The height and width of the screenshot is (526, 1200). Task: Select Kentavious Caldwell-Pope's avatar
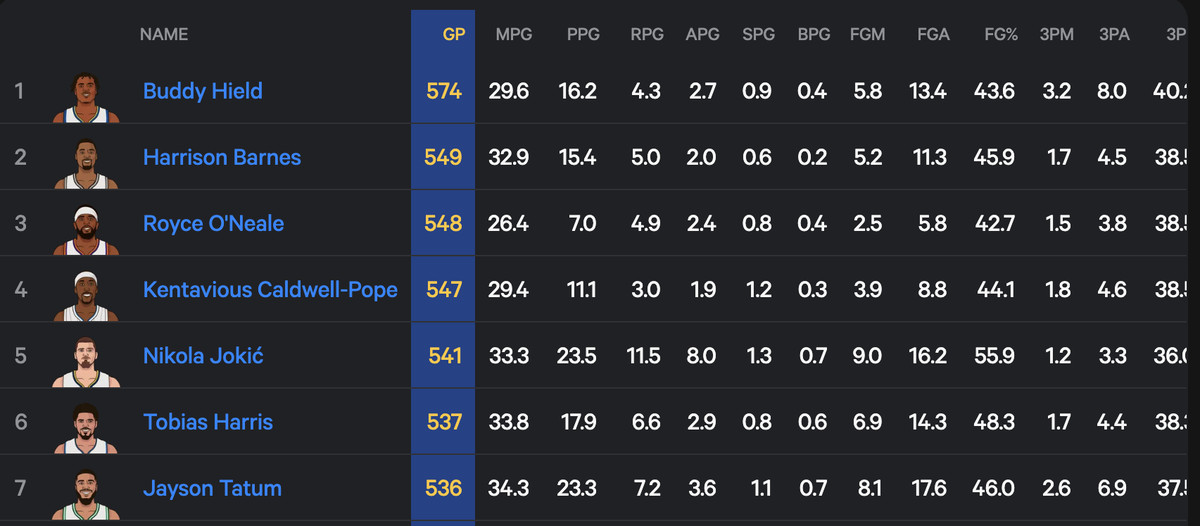coord(86,295)
